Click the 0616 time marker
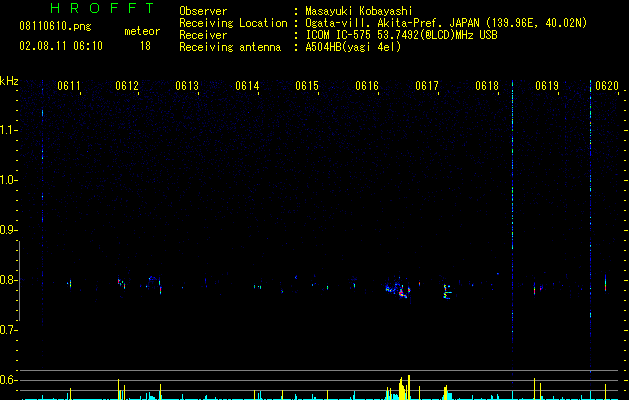Image resolution: width=629 pixels, height=400 pixels. click(x=367, y=86)
